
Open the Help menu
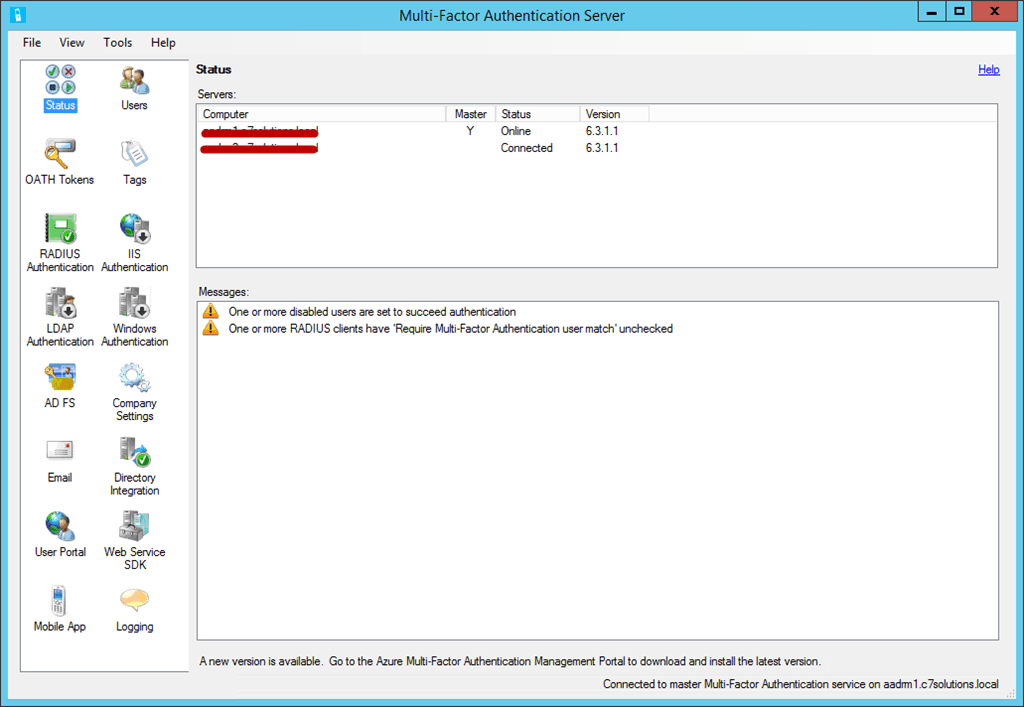[163, 42]
